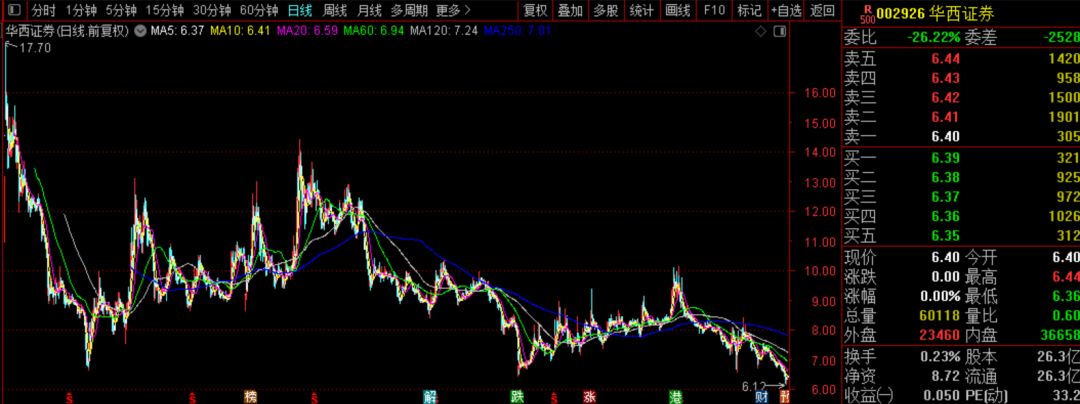Click the 卖三 price 6.42
The height and width of the screenshot is (404, 1080).
click(946, 97)
